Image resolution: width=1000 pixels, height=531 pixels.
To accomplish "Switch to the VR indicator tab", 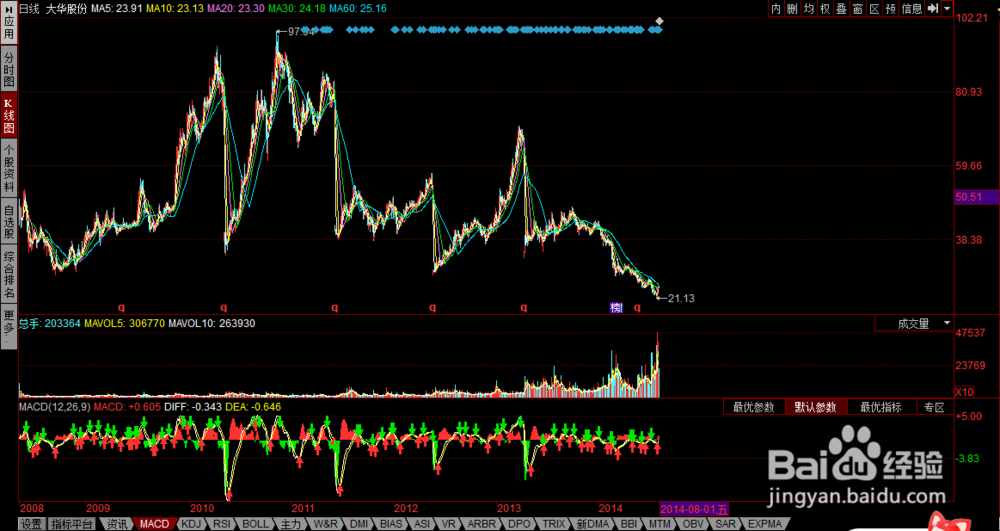I will point(449,525).
